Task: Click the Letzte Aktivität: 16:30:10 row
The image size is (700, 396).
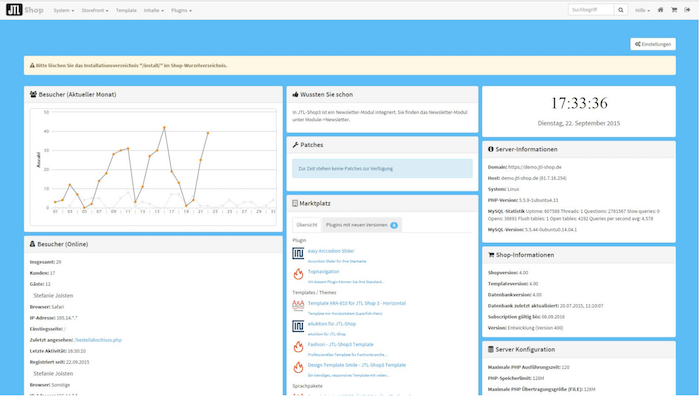Action: 58,351
